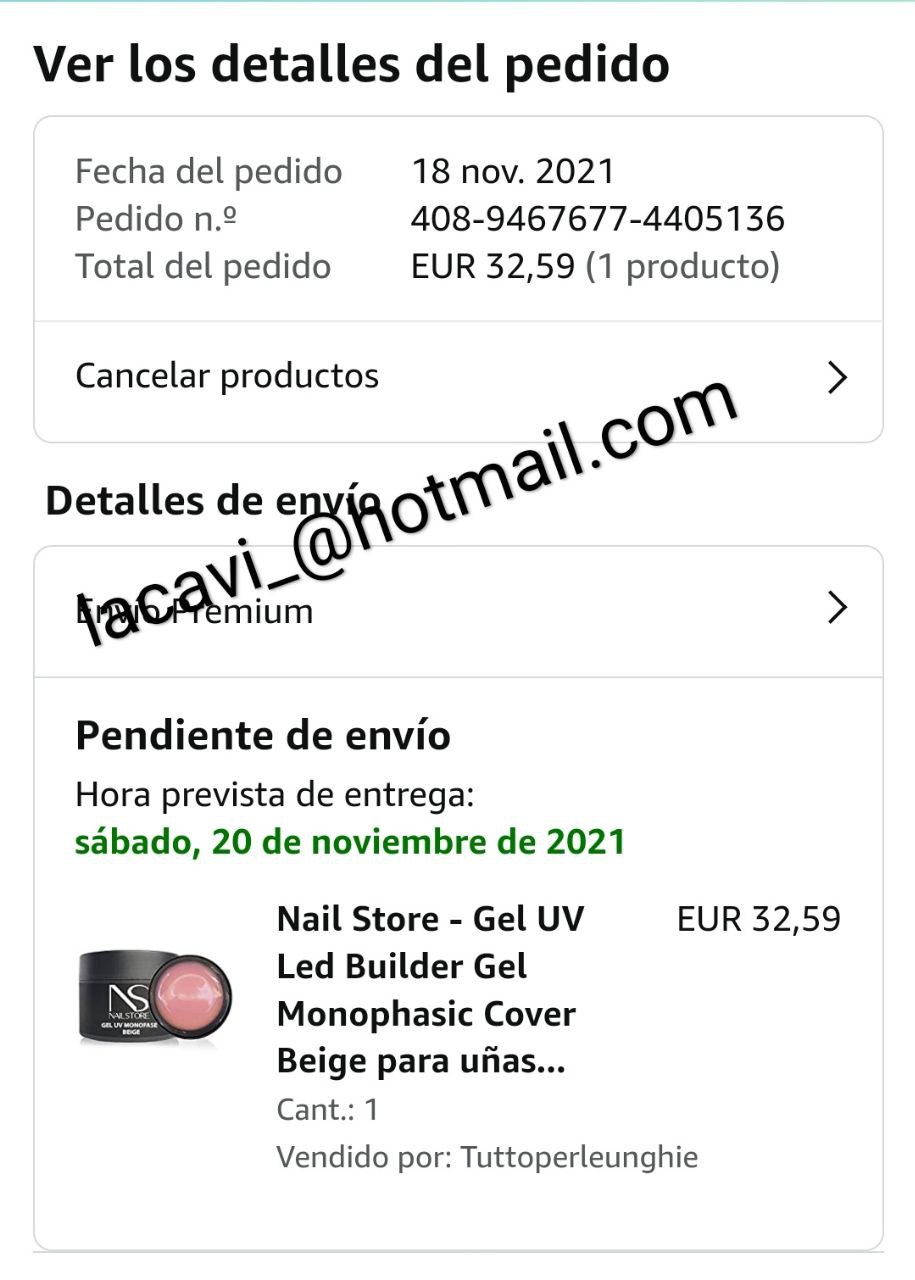The image size is (915, 1280).
Task: Select the Pendiente de envío status heading
Action: pyautogui.click(x=263, y=736)
